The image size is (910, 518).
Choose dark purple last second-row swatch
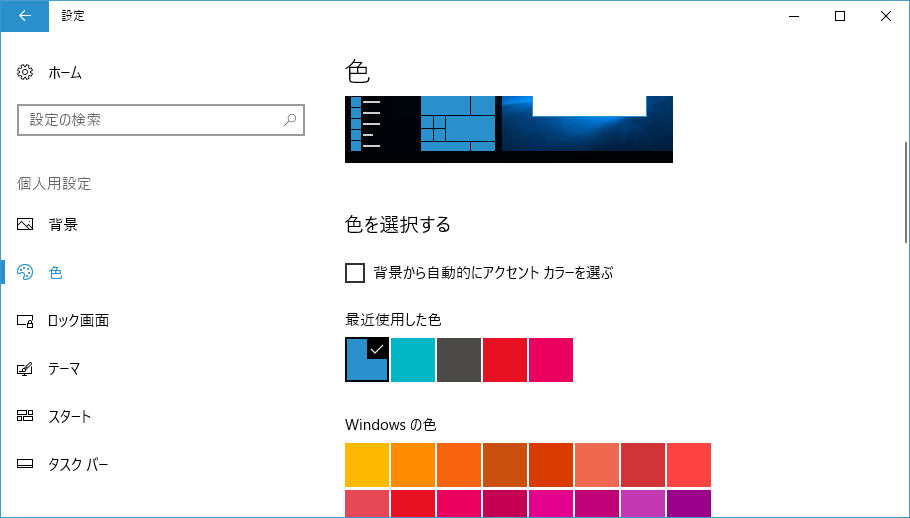pos(689,503)
